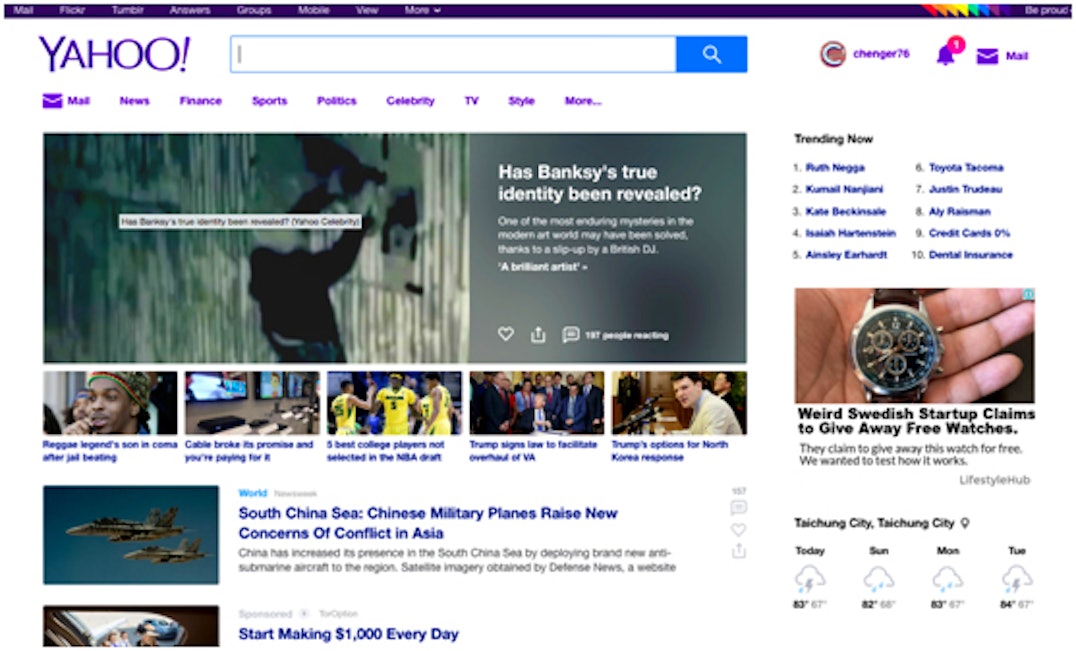The height and width of the screenshot is (651, 1076).
Task: Click the Mail envelope icon beside the bell
Action: (987, 56)
